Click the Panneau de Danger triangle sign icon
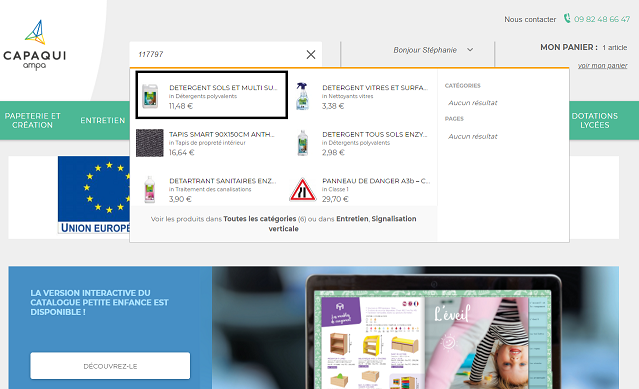The image size is (639, 389). pyautogui.click(x=302, y=189)
